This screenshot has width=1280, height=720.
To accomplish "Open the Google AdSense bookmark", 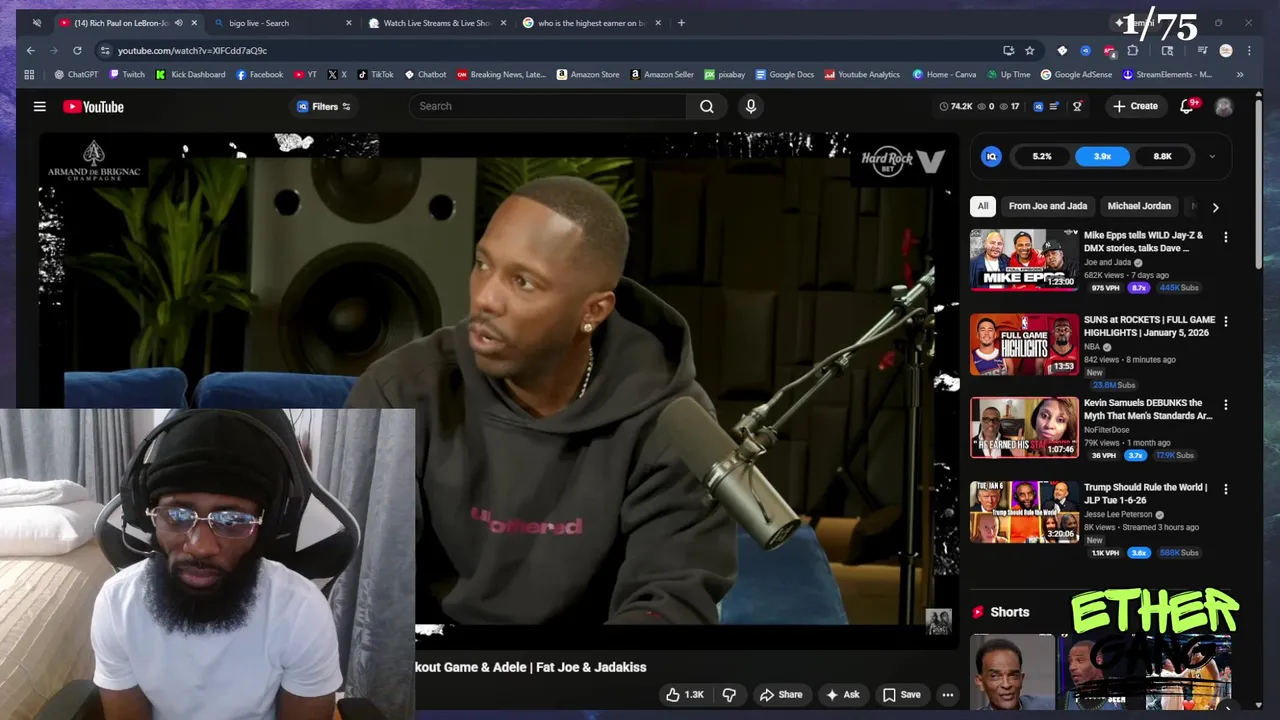I will tap(1076, 74).
